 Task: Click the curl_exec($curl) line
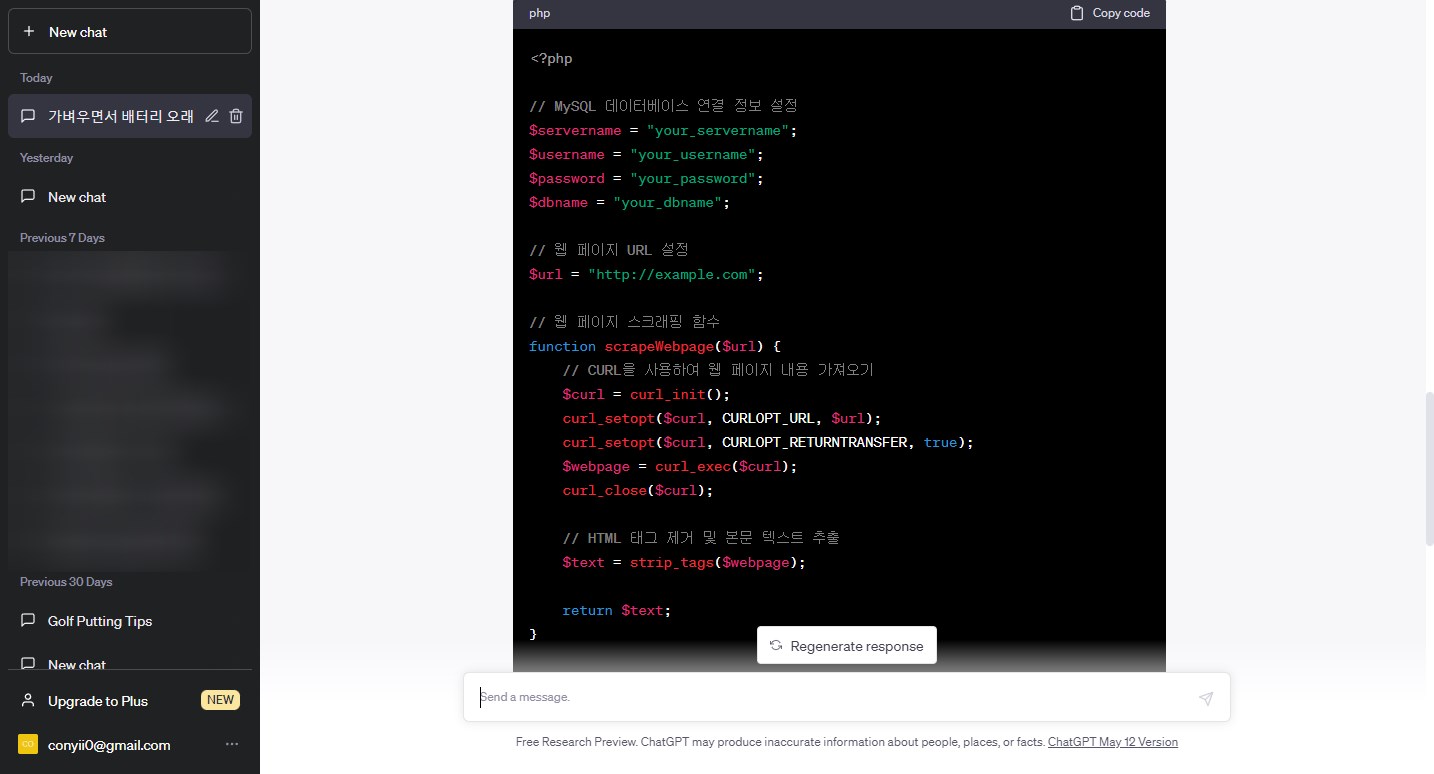tap(680, 467)
